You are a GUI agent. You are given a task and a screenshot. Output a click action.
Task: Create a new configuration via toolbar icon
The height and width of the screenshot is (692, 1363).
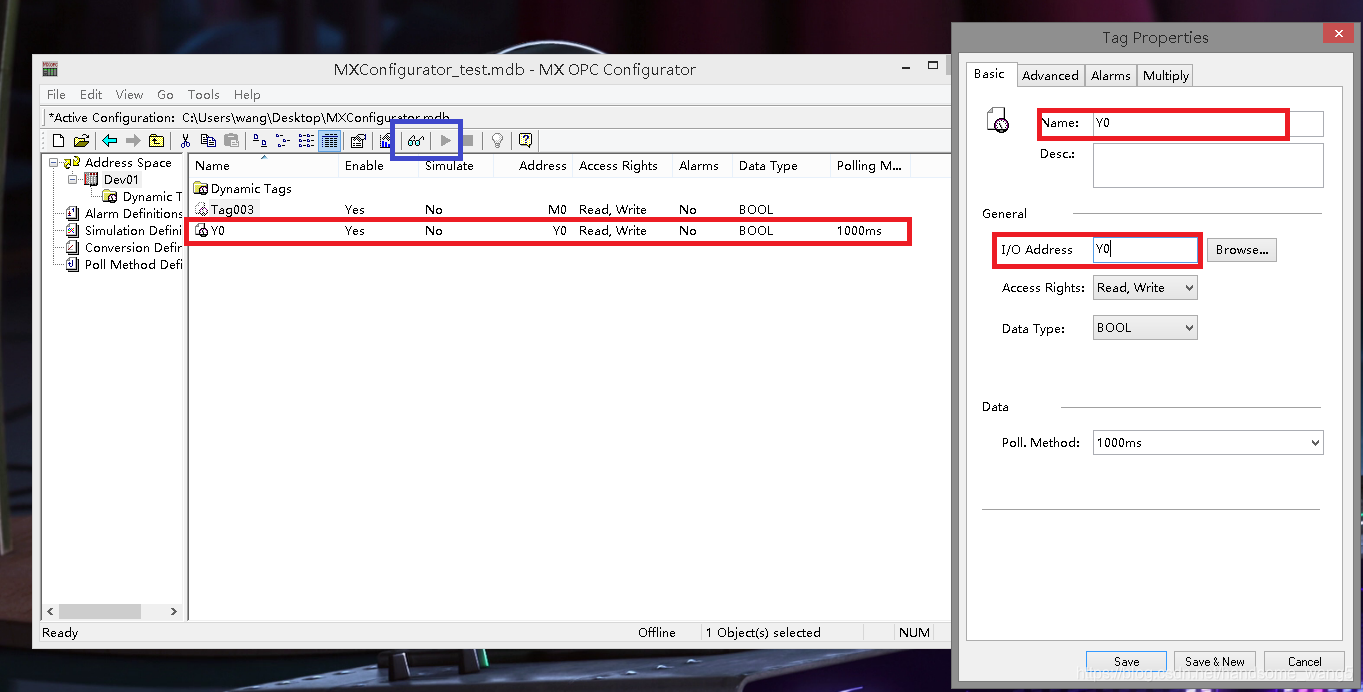(x=58, y=141)
